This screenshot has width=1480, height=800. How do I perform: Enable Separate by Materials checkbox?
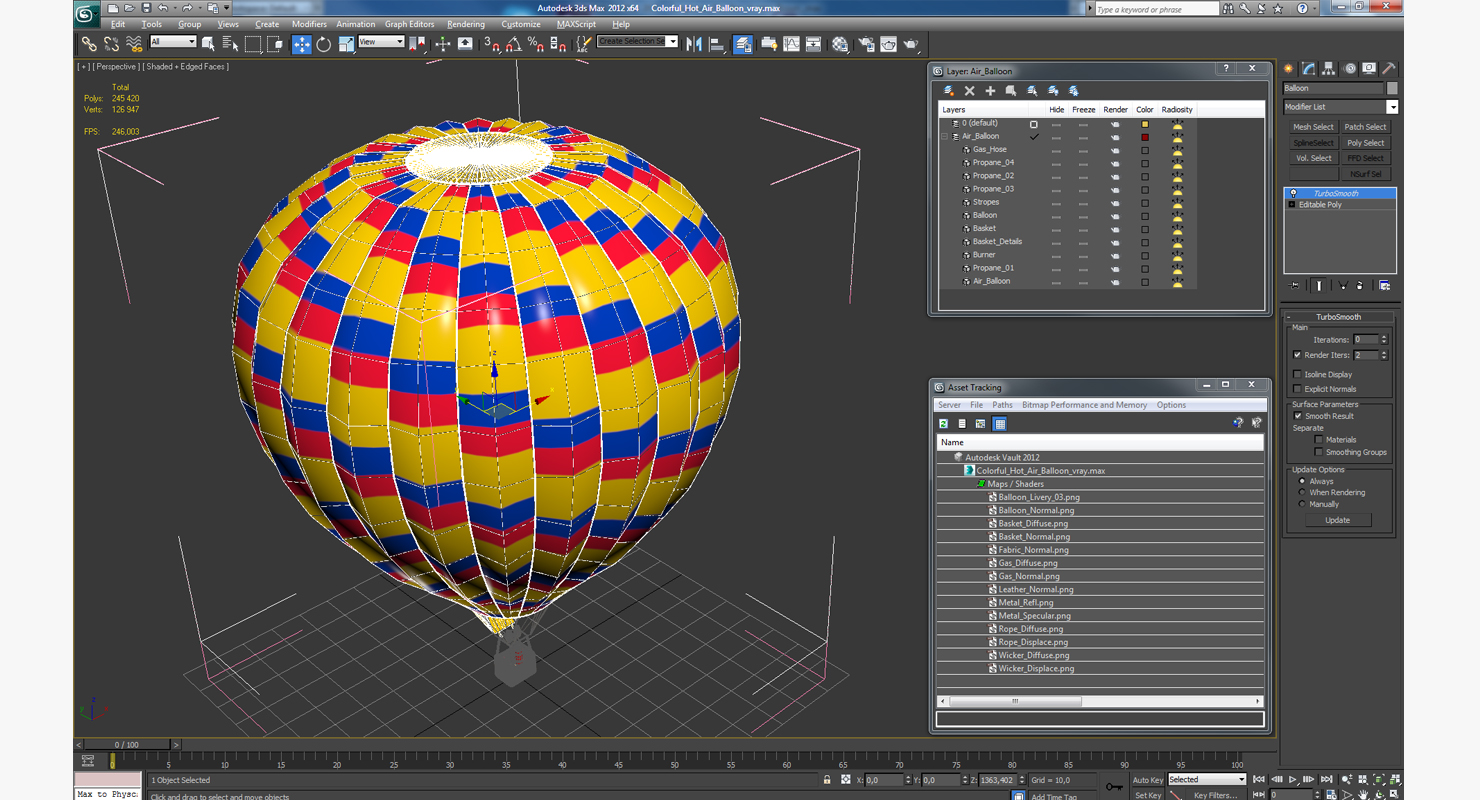[x=1319, y=440]
